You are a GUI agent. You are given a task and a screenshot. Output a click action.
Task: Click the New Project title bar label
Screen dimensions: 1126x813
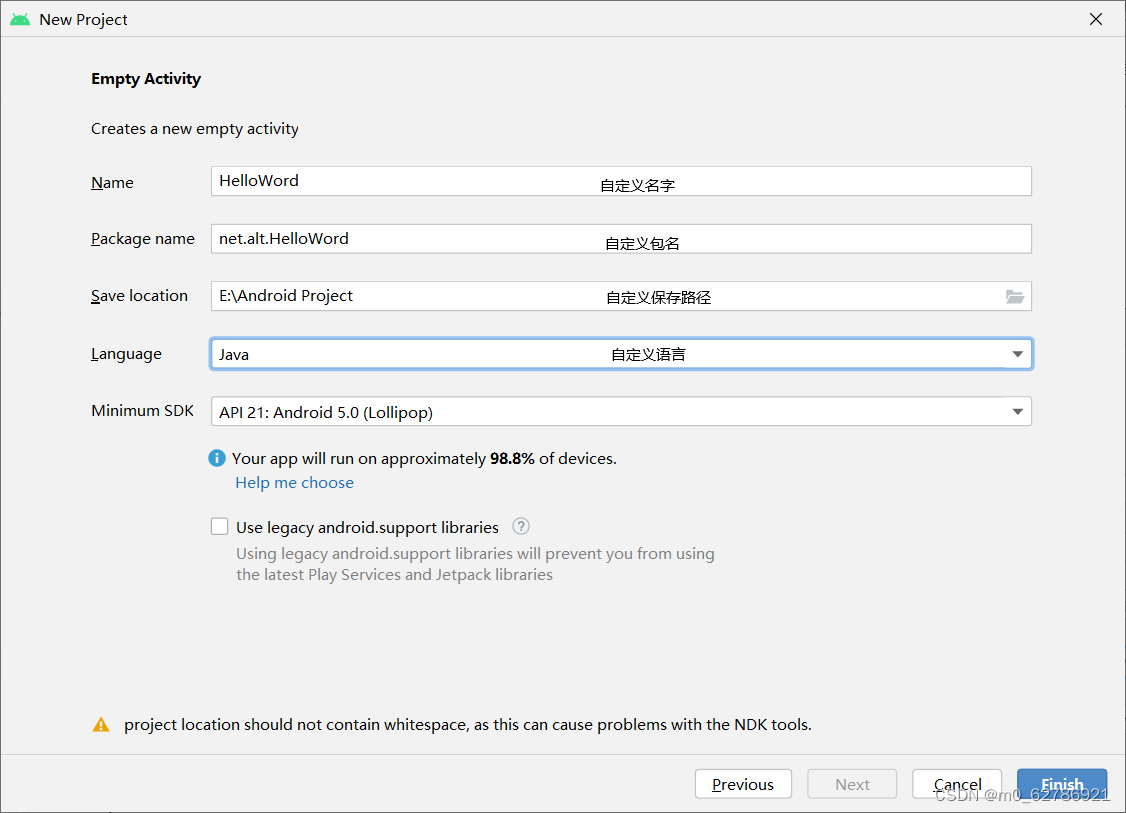[82, 18]
